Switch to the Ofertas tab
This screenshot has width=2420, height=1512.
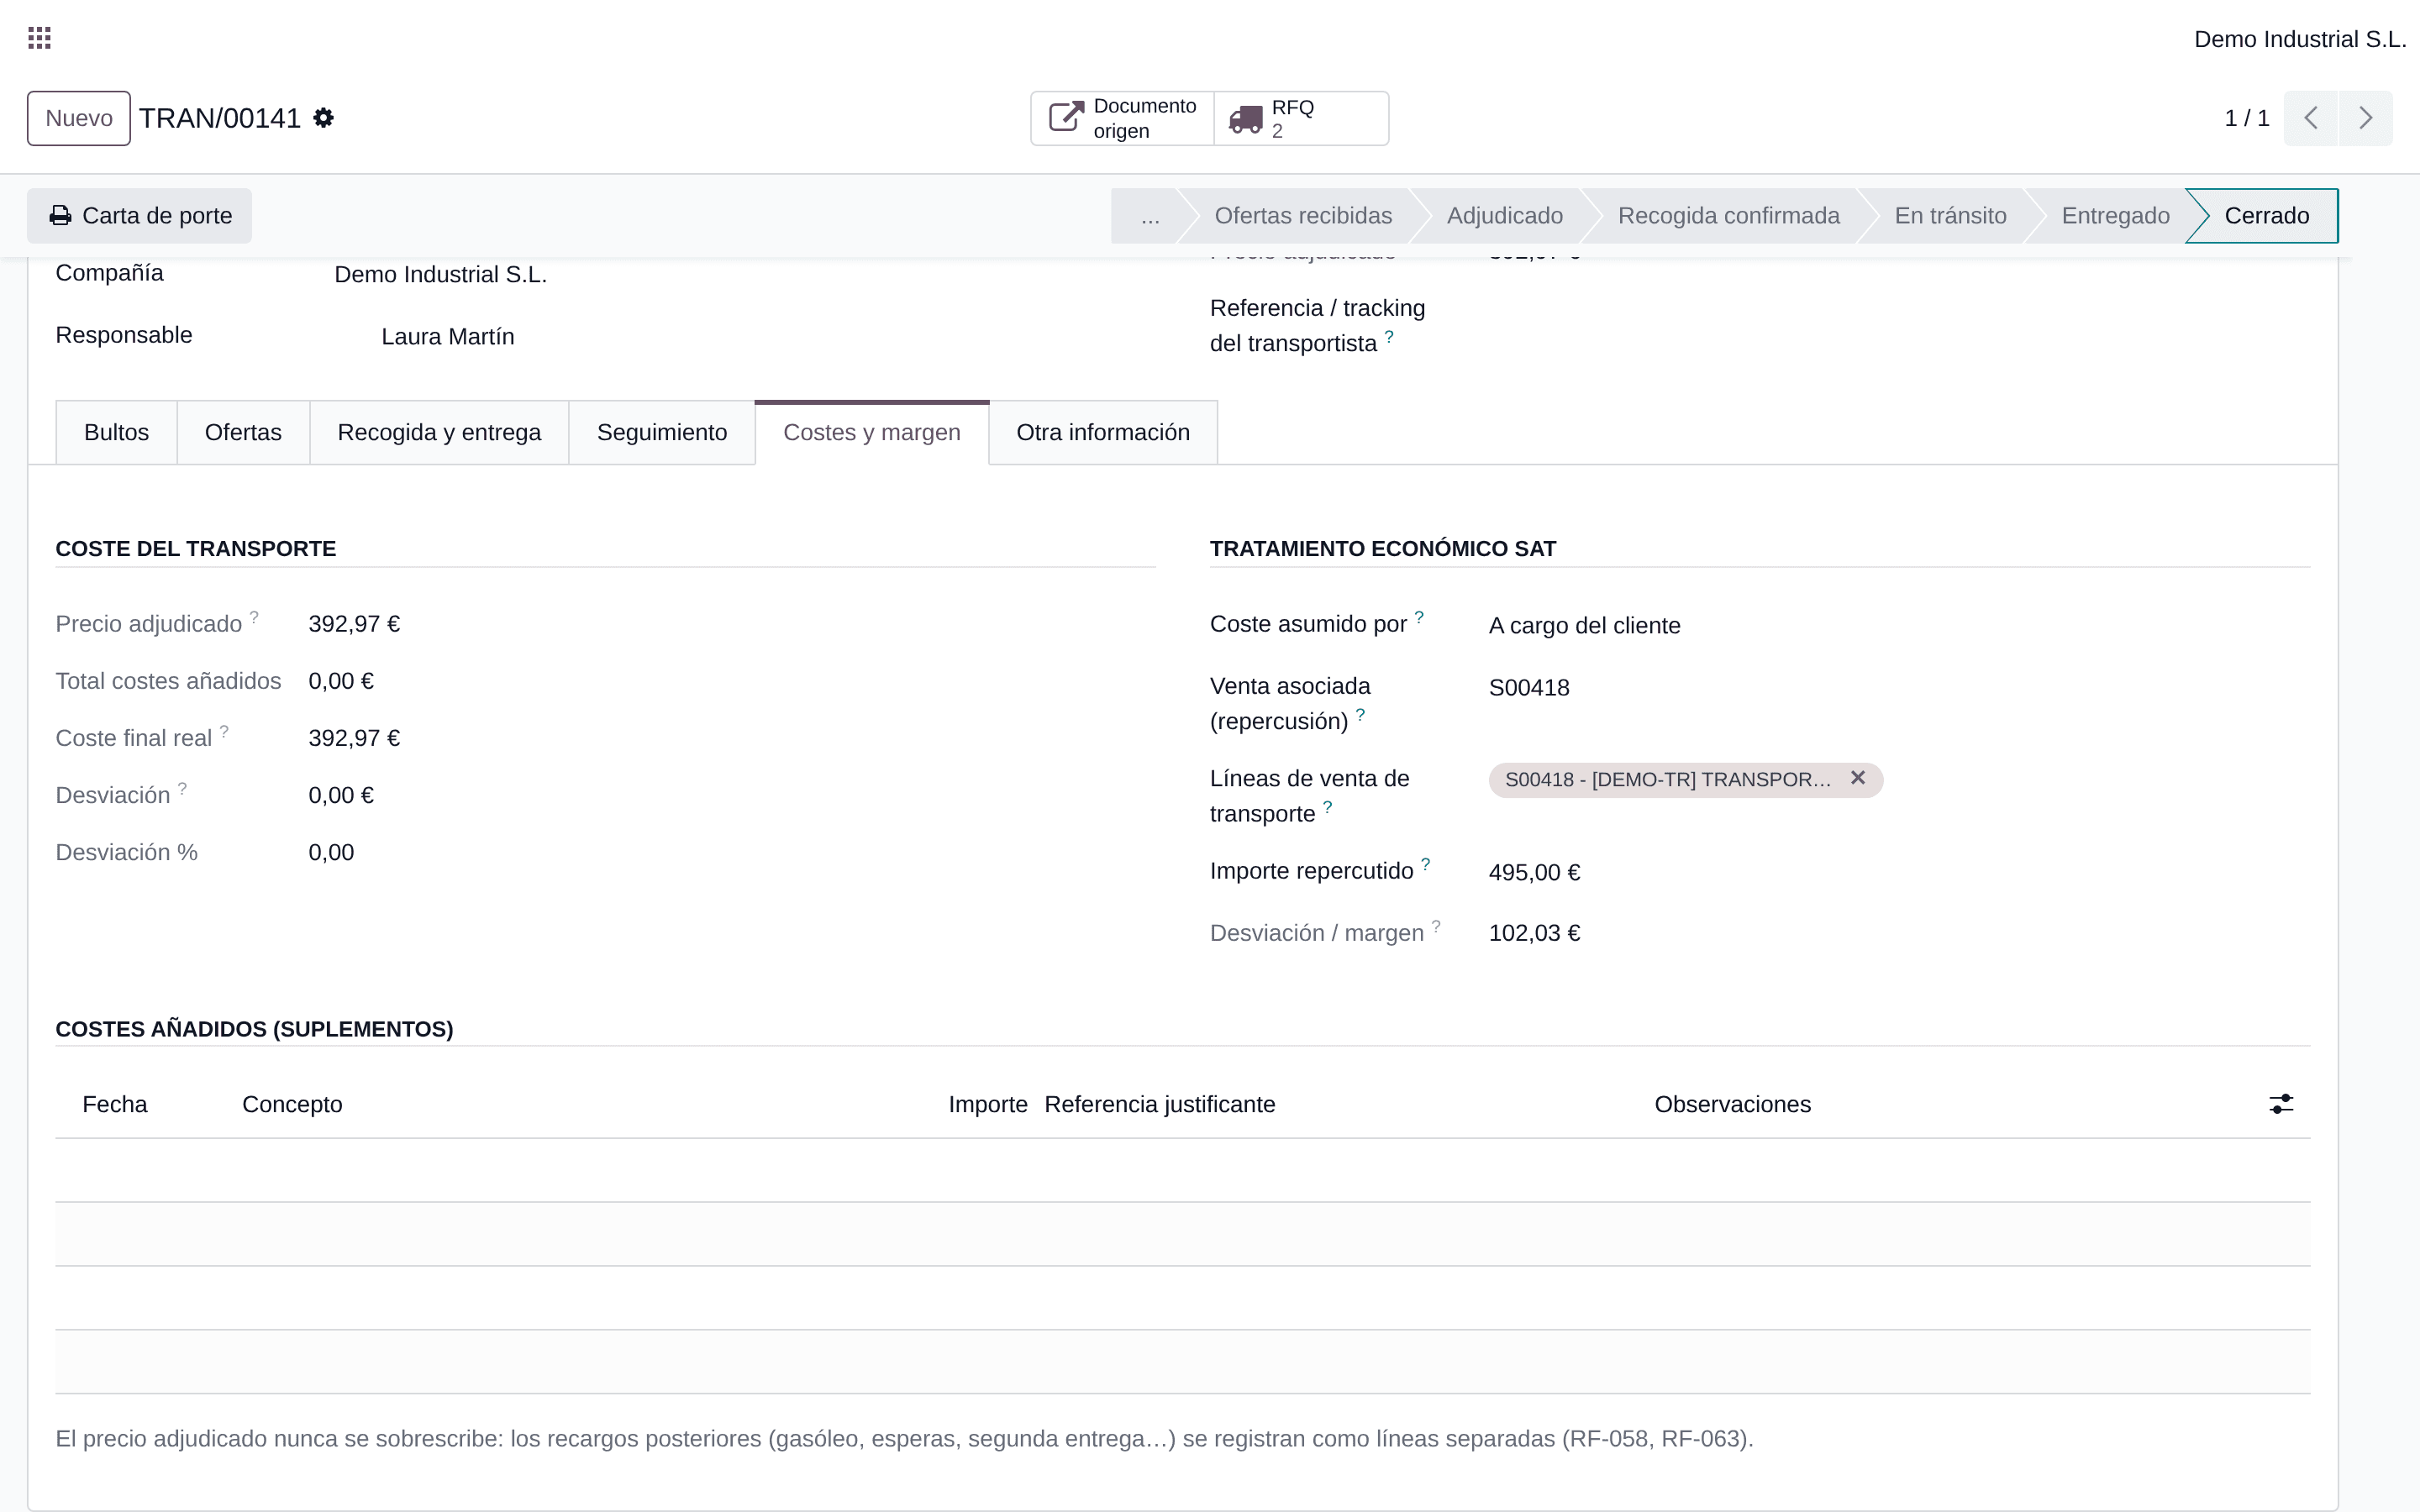coord(243,433)
